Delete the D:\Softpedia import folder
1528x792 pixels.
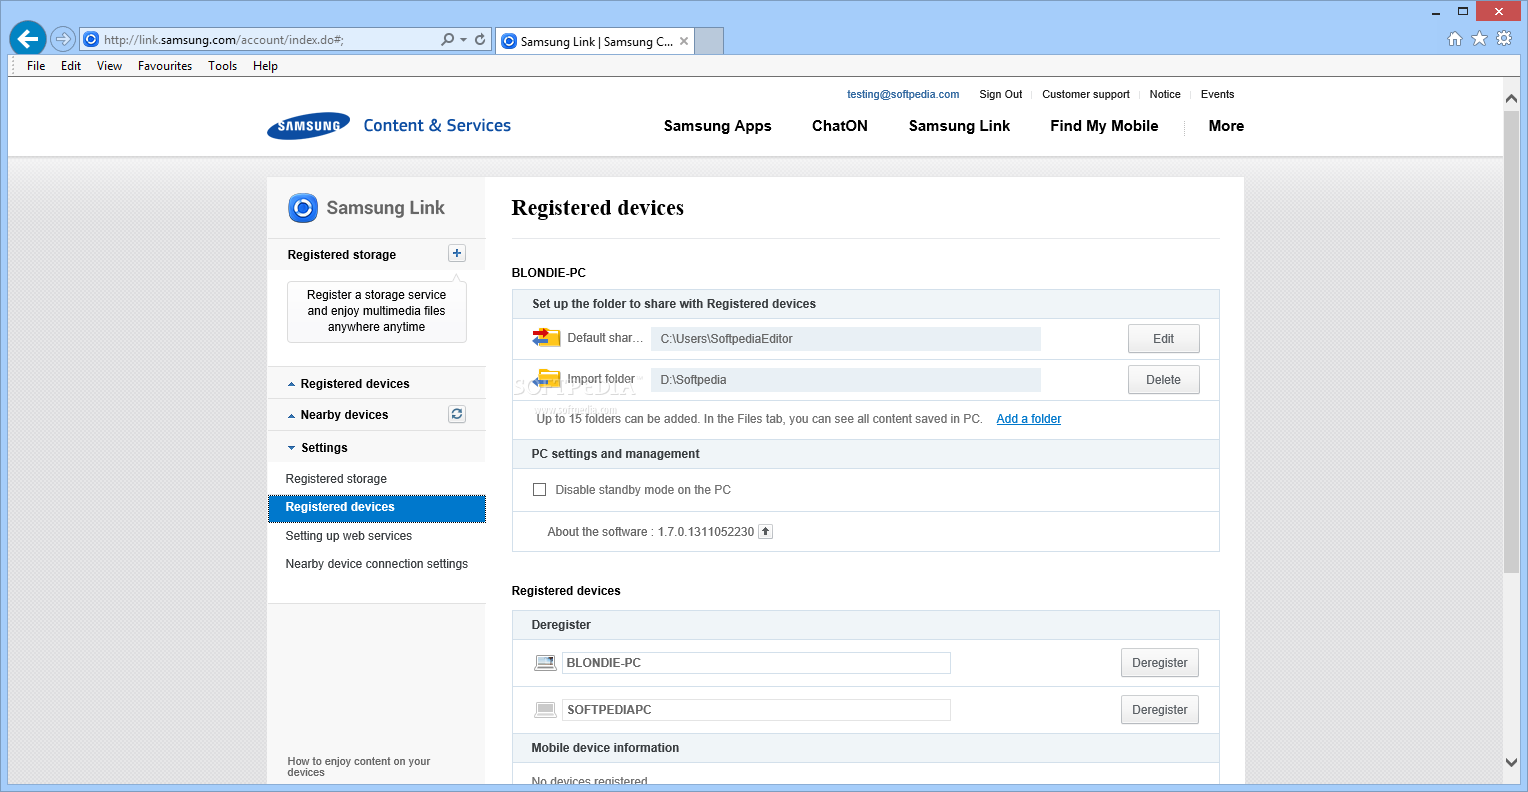(x=1163, y=380)
